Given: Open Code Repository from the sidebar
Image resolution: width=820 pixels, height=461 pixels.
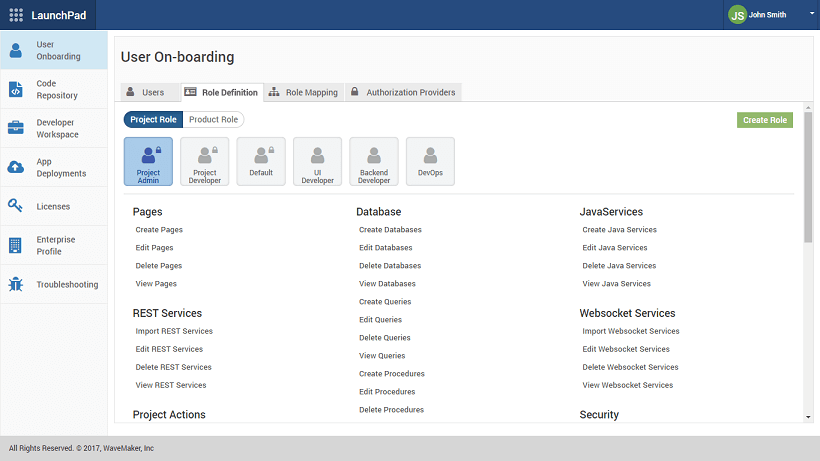Looking at the screenshot, I should 16,89.
